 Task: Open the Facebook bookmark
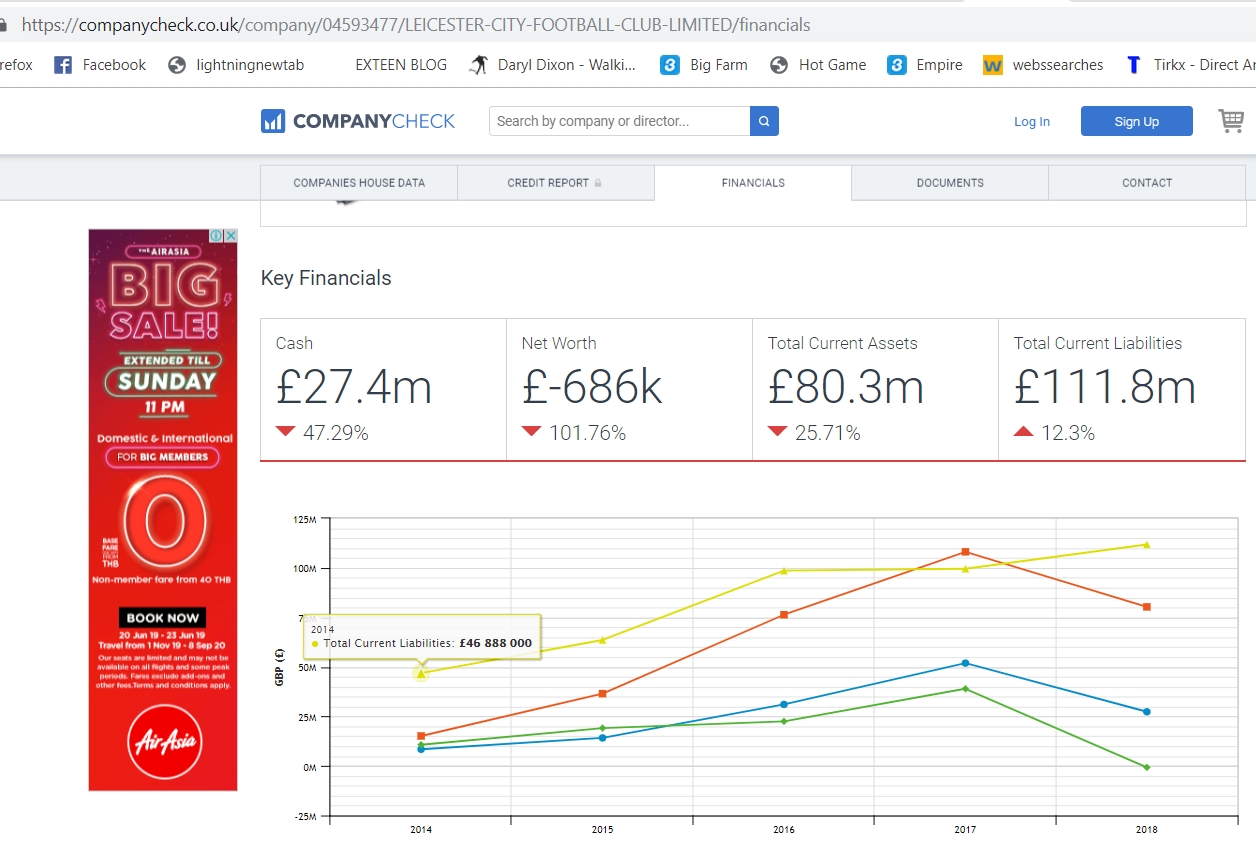tap(100, 65)
